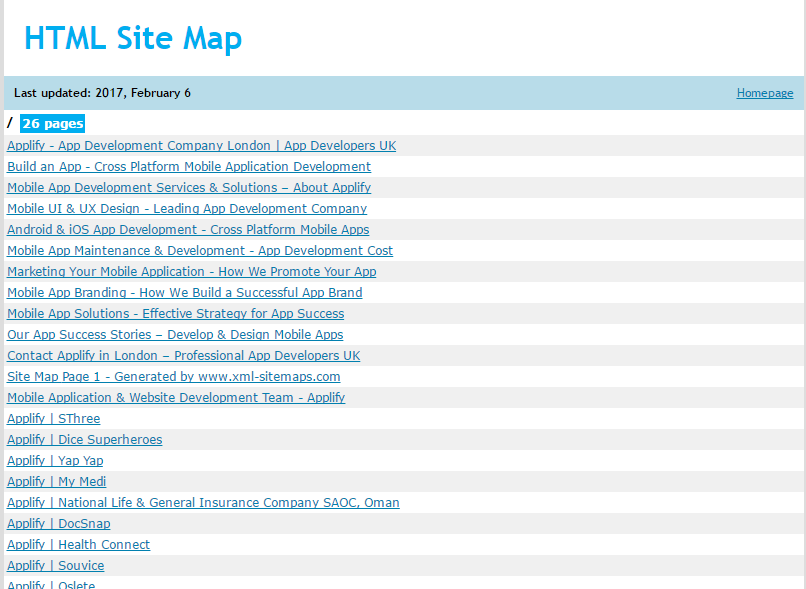Open Applify | My Medi link
The image size is (806, 589).
[x=57, y=482]
